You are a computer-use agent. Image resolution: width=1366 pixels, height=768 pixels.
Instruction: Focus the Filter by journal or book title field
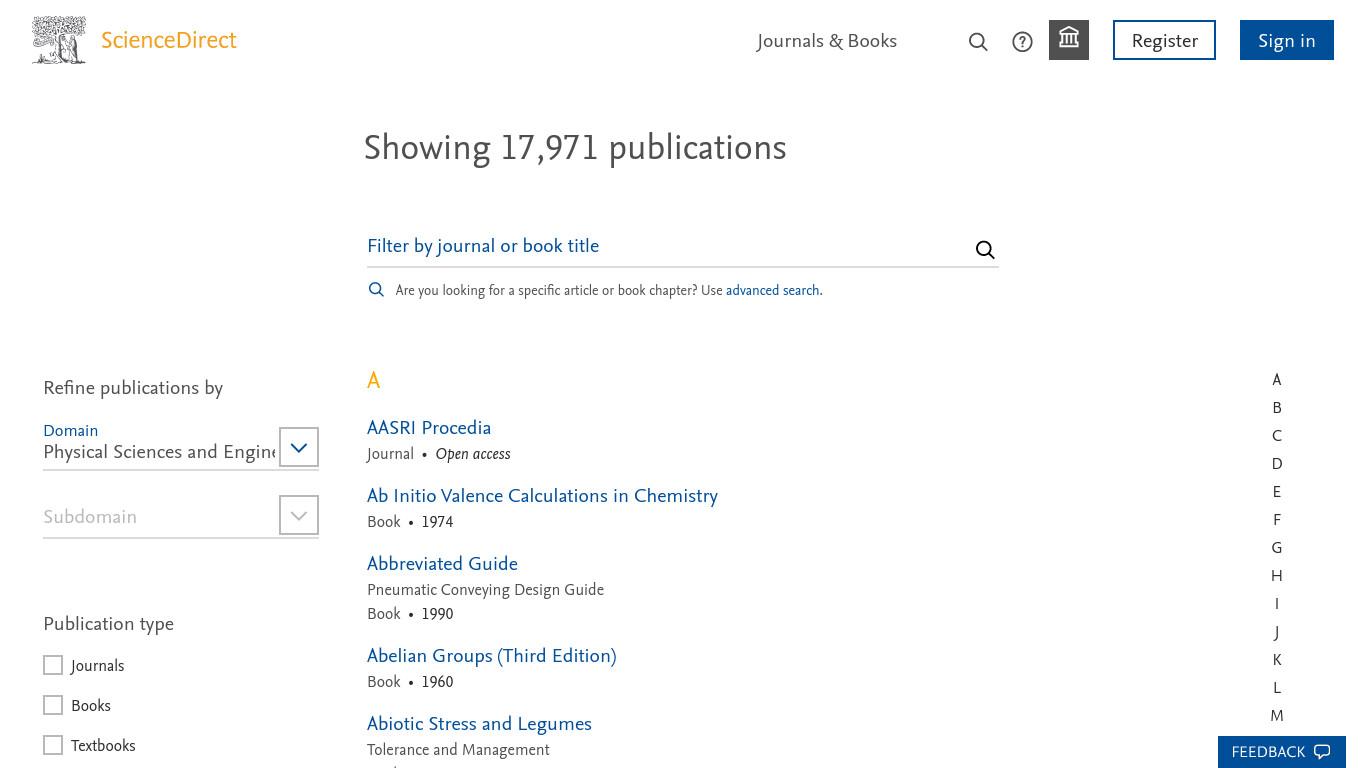(668, 246)
